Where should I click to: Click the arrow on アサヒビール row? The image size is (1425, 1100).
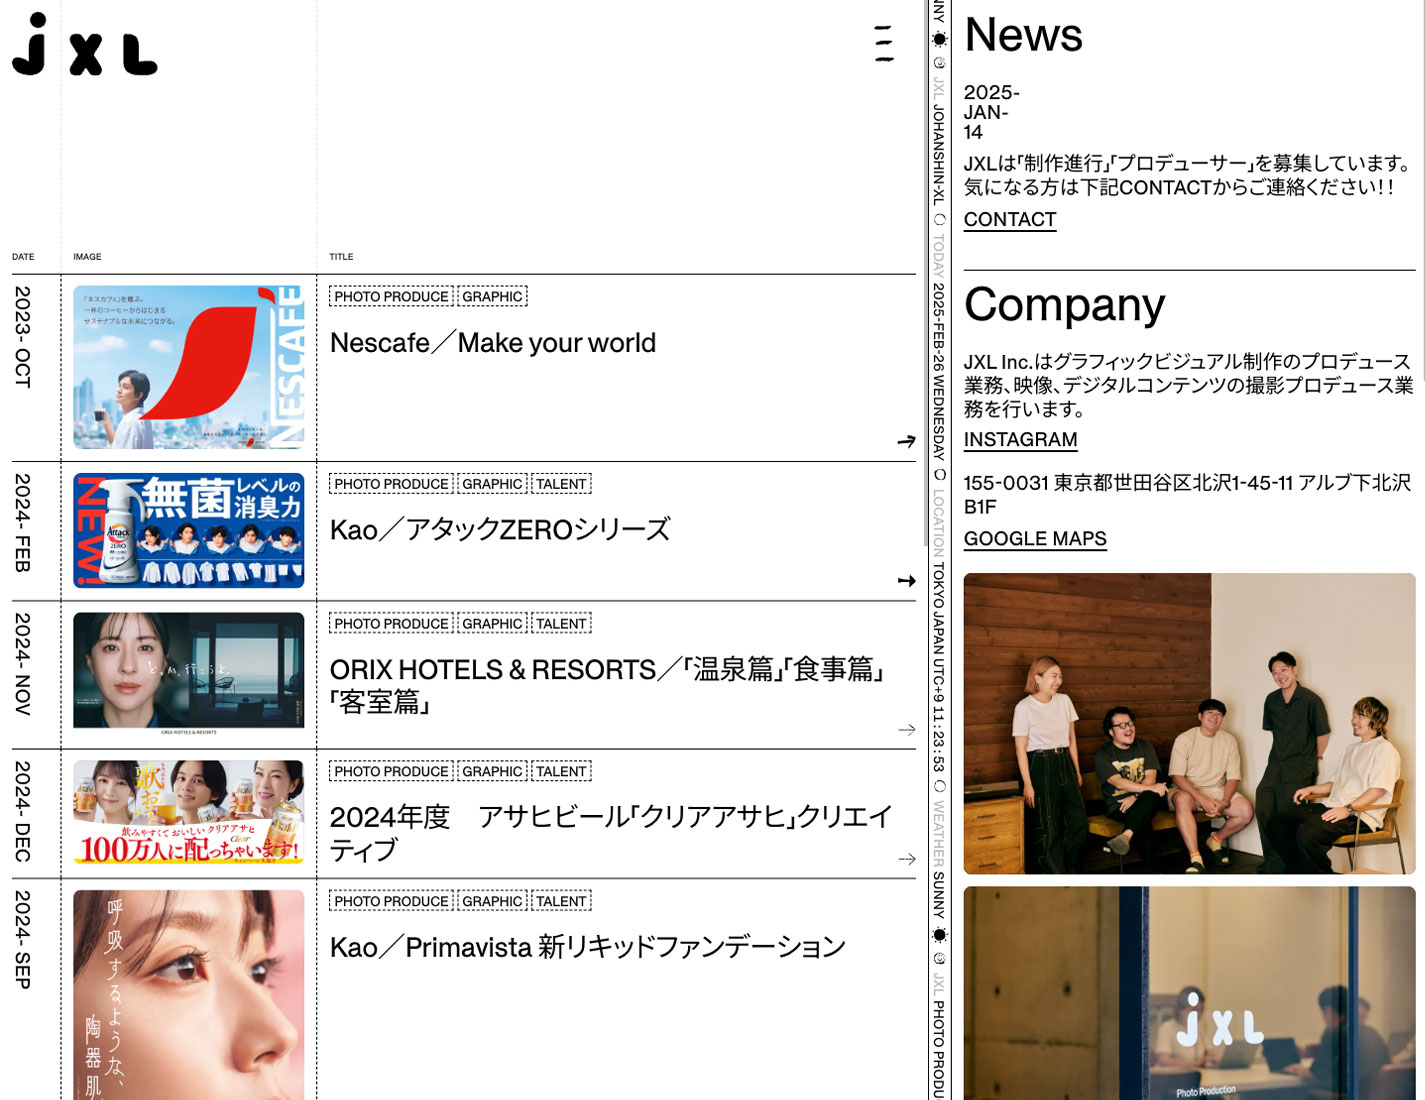[x=906, y=859]
